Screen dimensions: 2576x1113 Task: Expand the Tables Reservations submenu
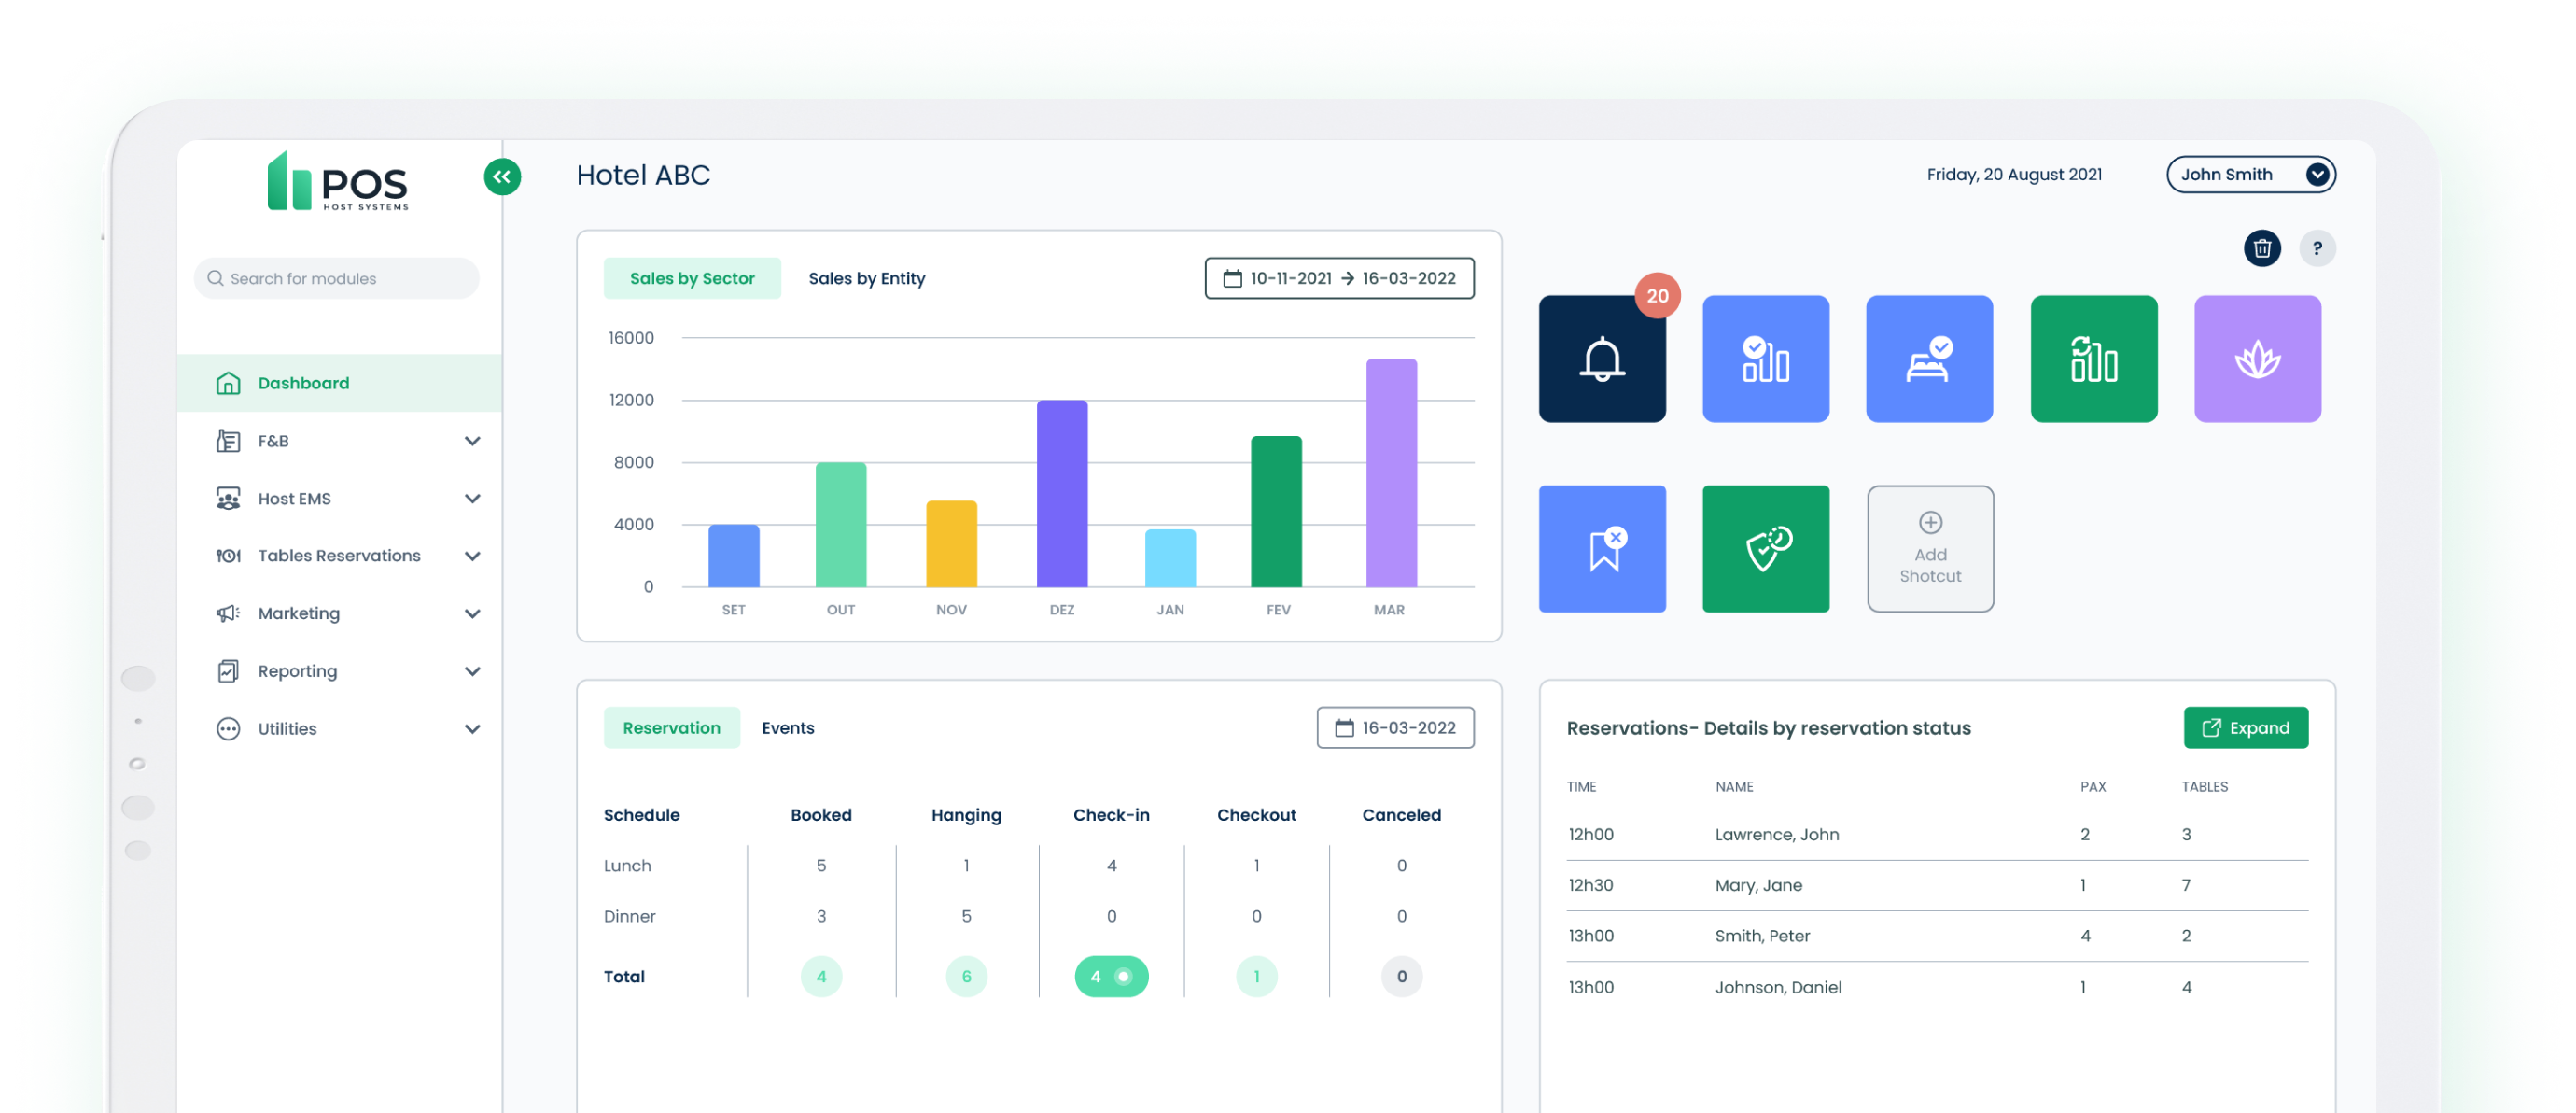[472, 556]
